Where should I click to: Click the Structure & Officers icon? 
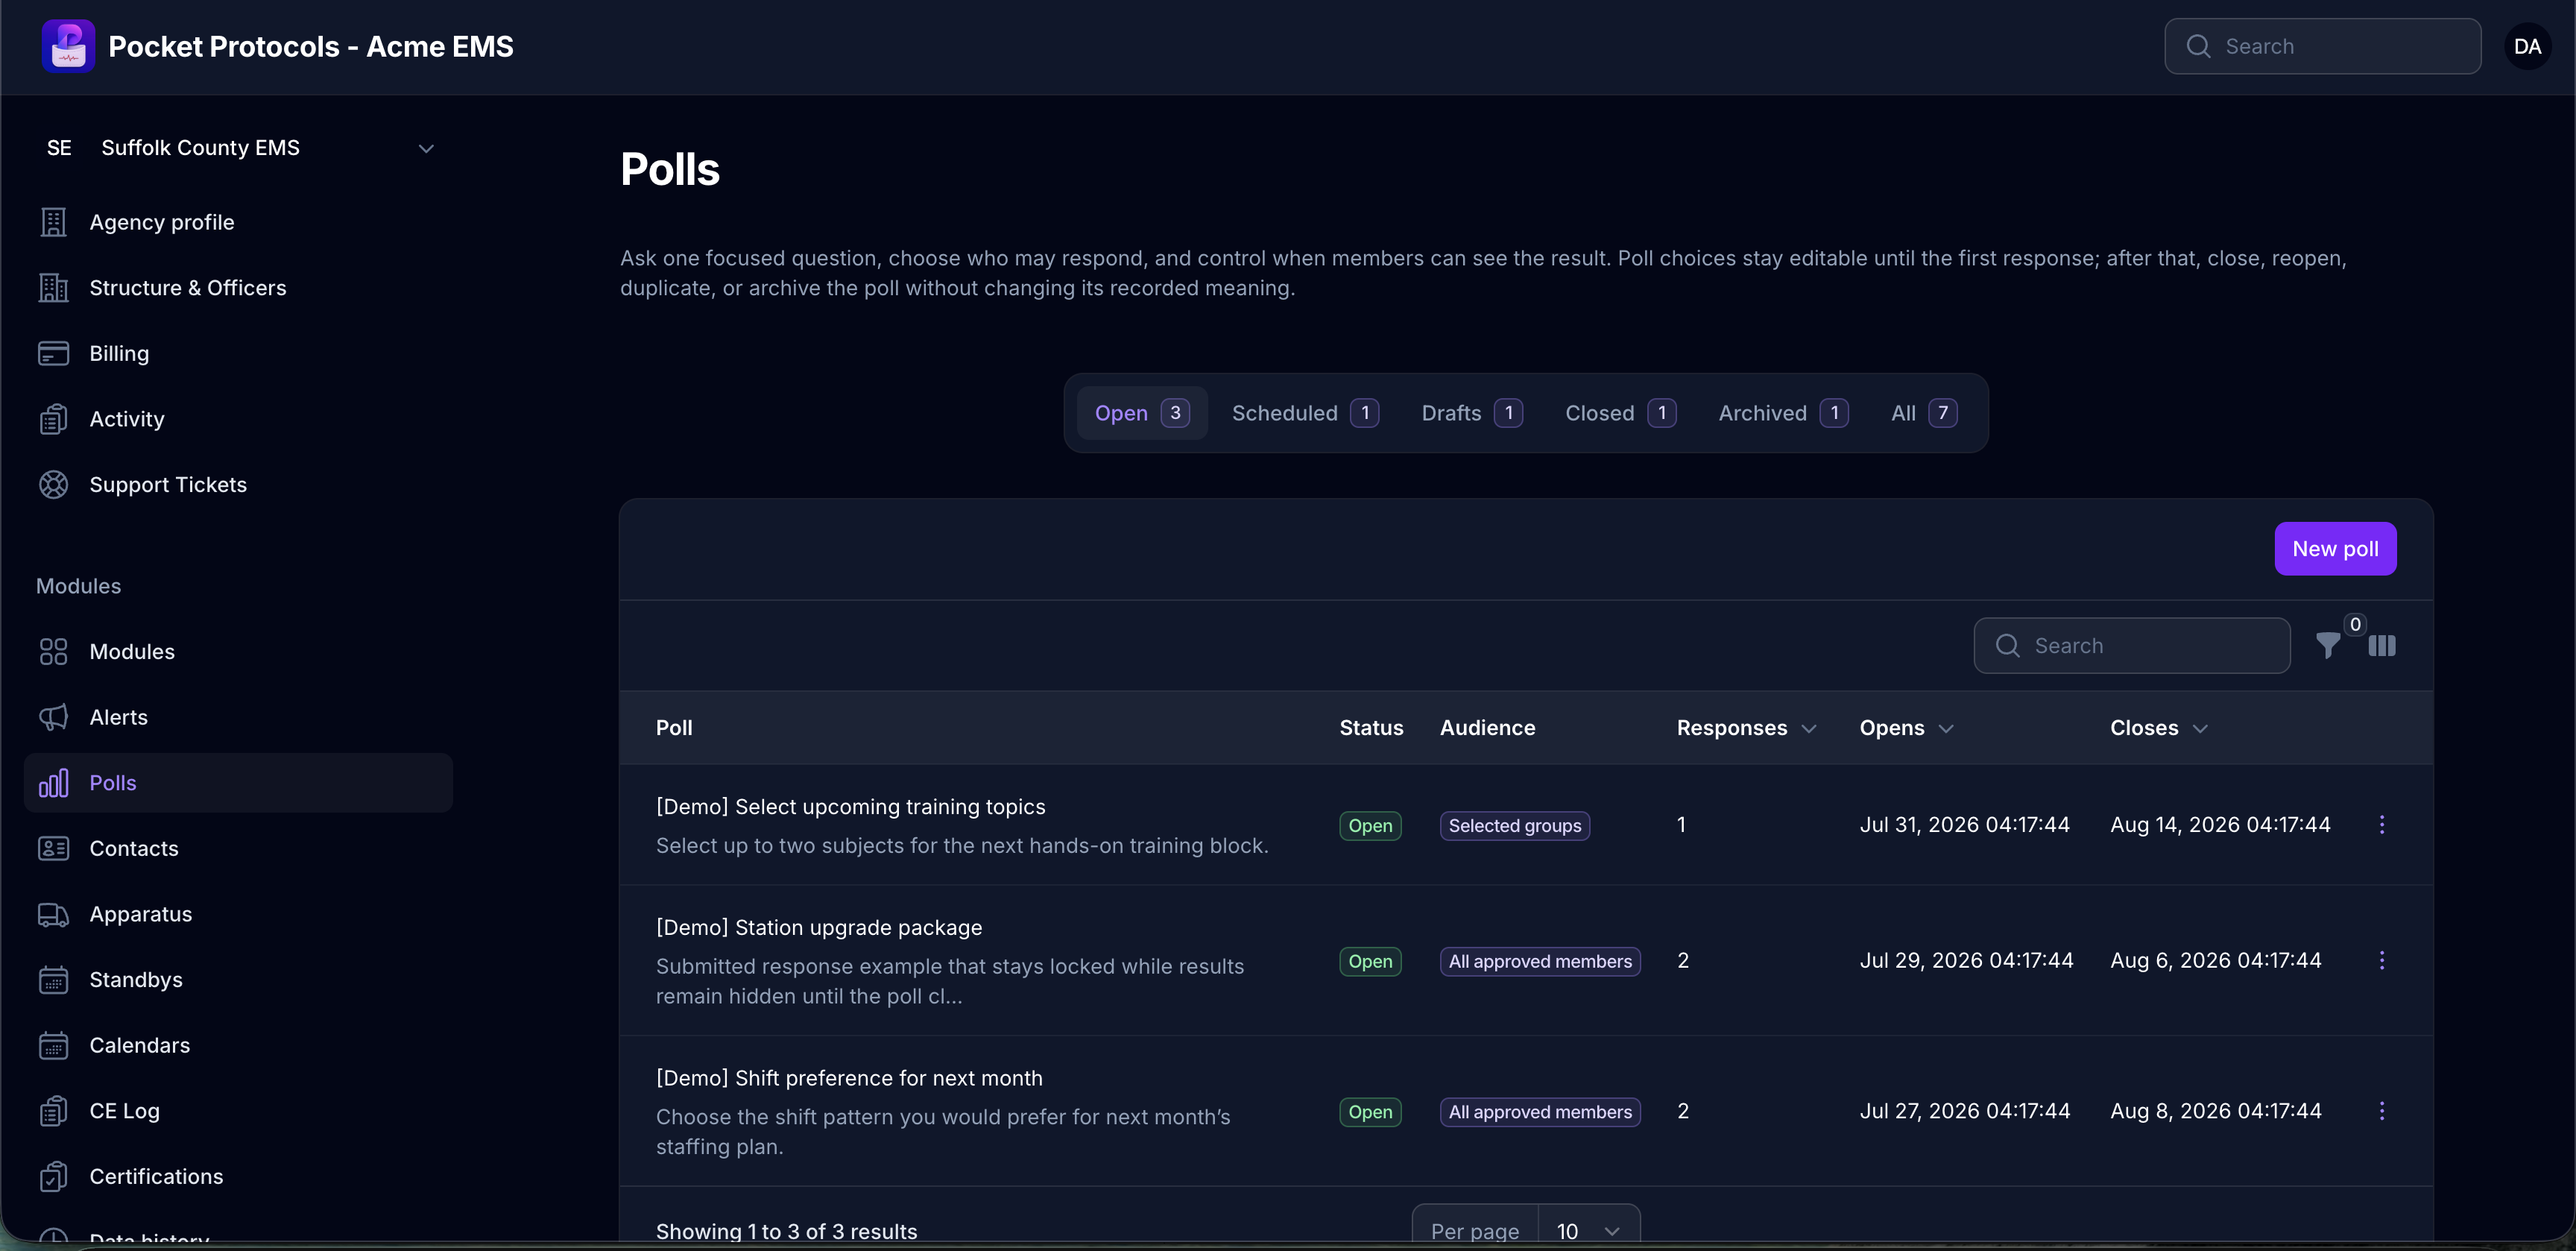[x=53, y=288]
